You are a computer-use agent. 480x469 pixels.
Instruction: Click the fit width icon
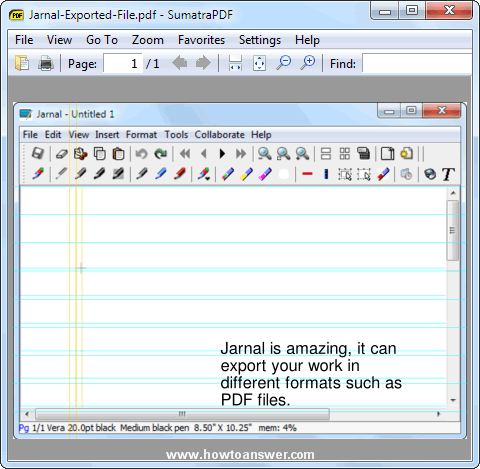235,63
